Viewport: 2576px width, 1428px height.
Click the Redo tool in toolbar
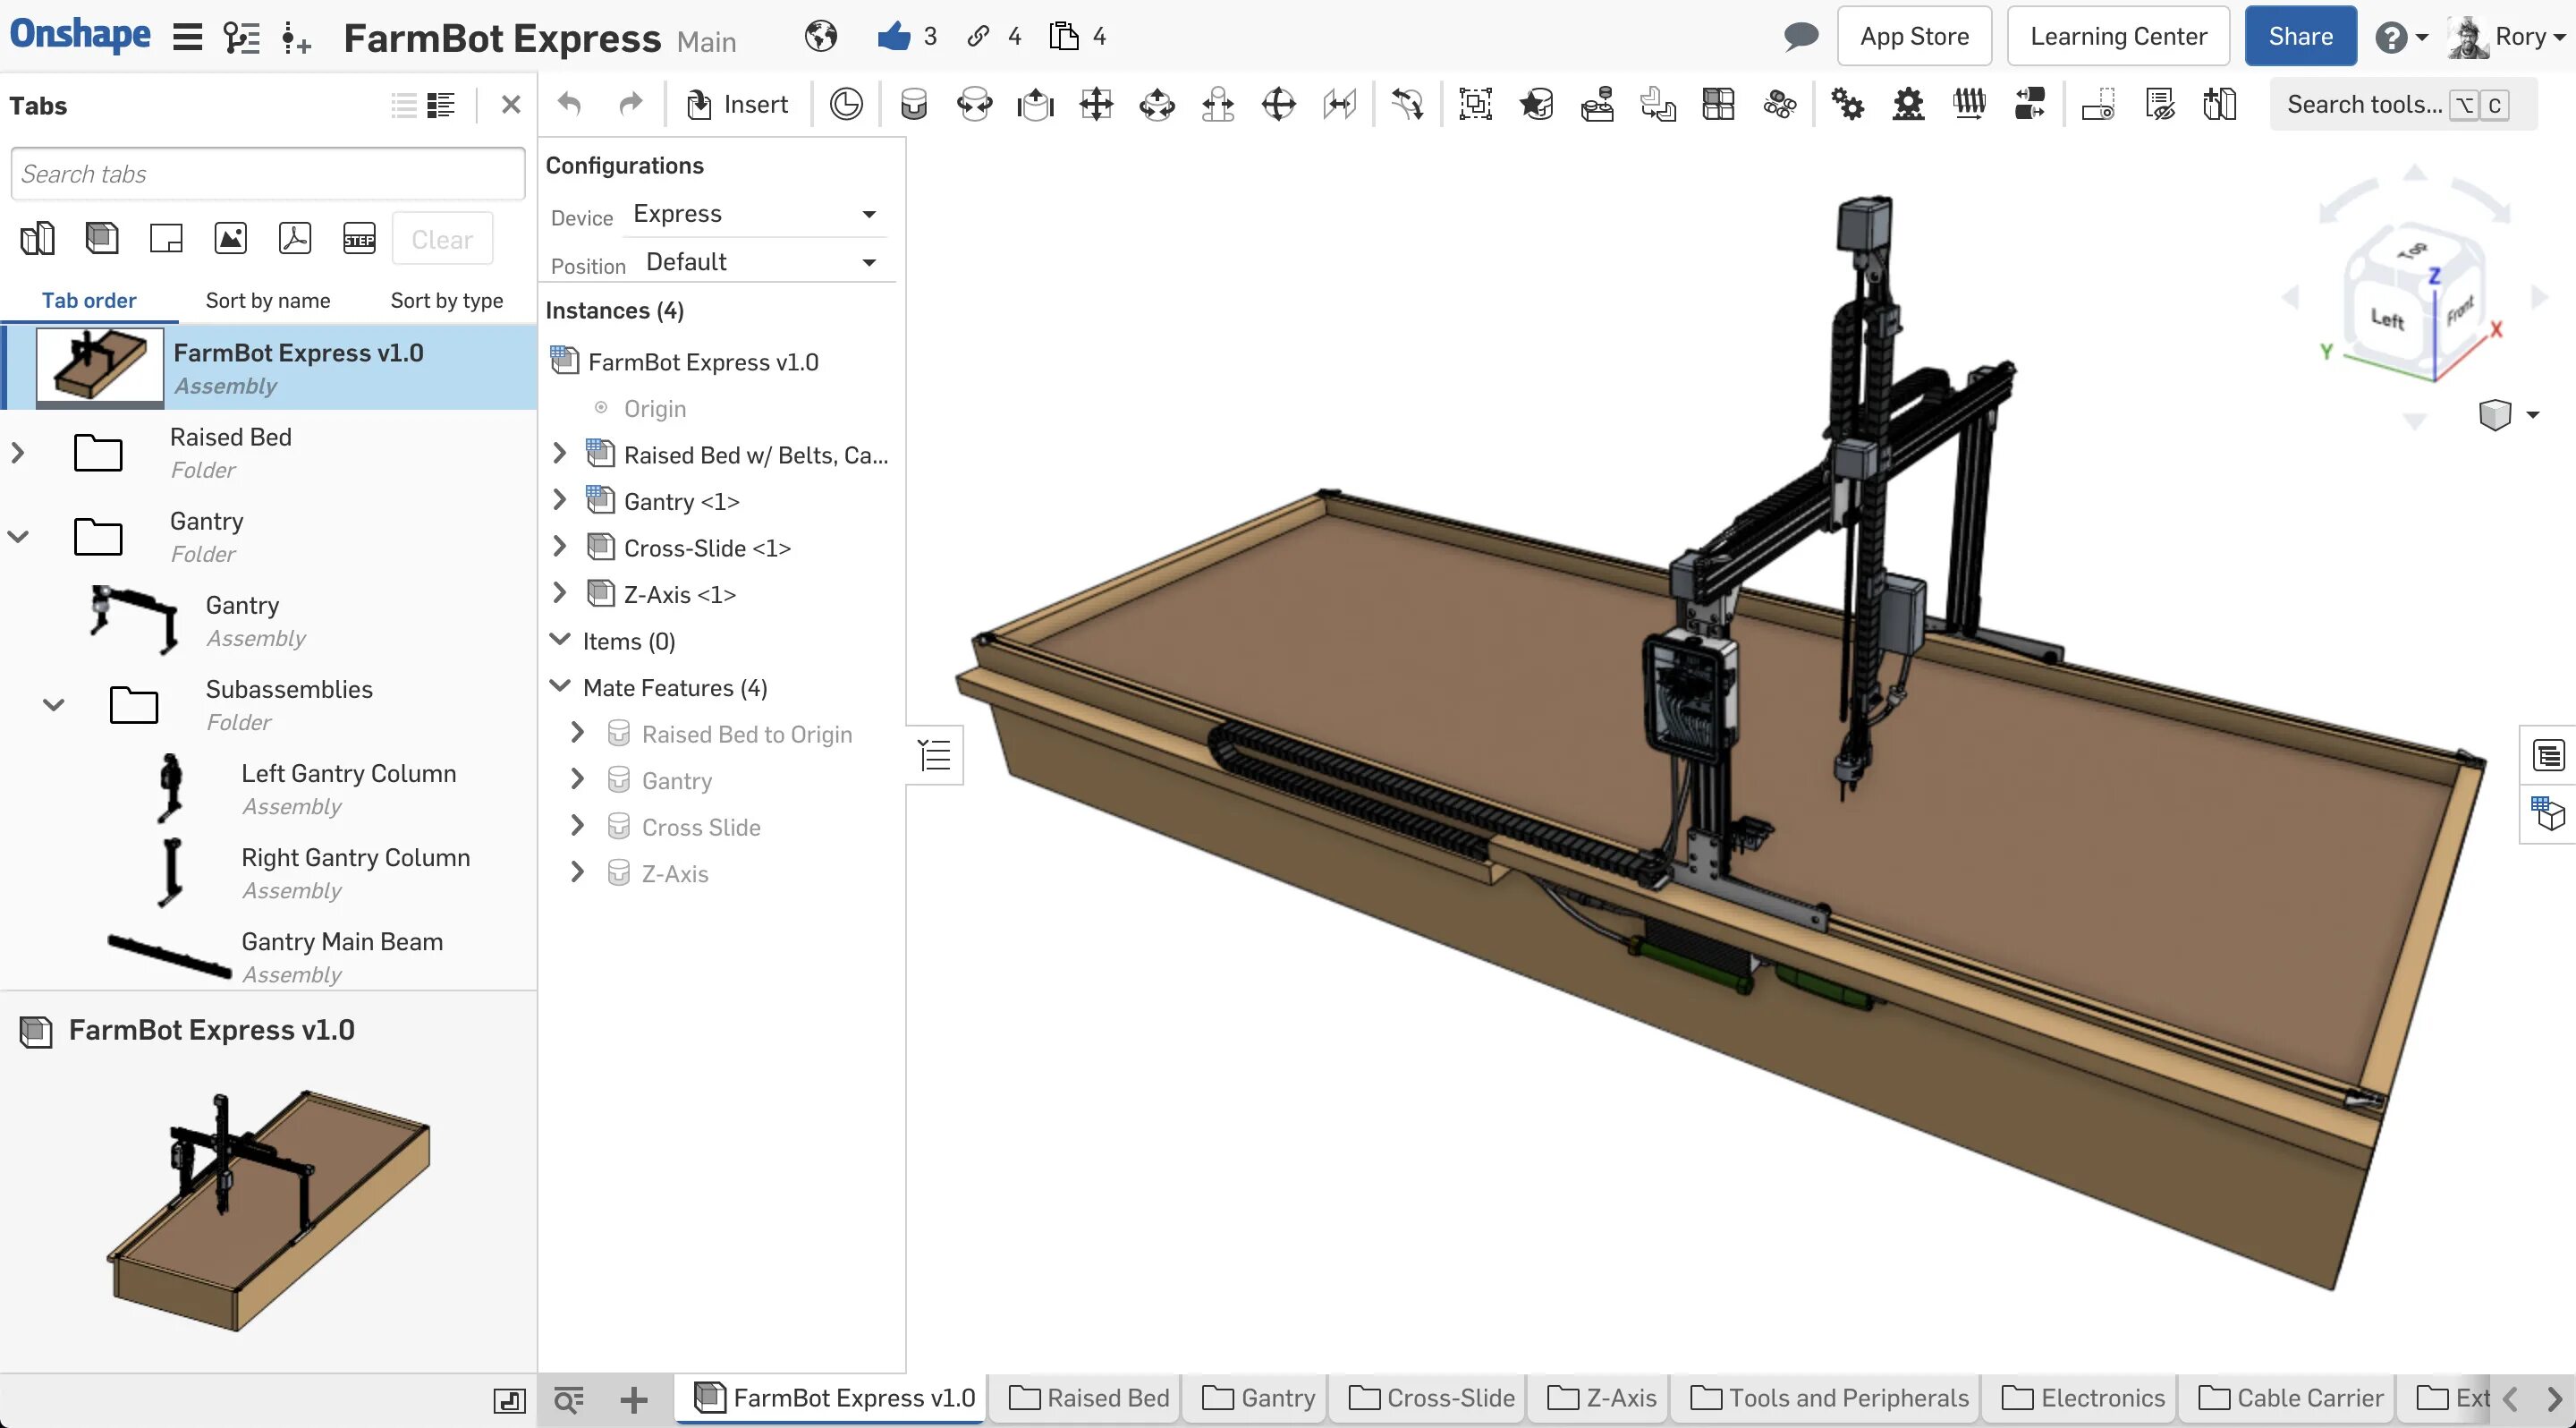click(627, 102)
